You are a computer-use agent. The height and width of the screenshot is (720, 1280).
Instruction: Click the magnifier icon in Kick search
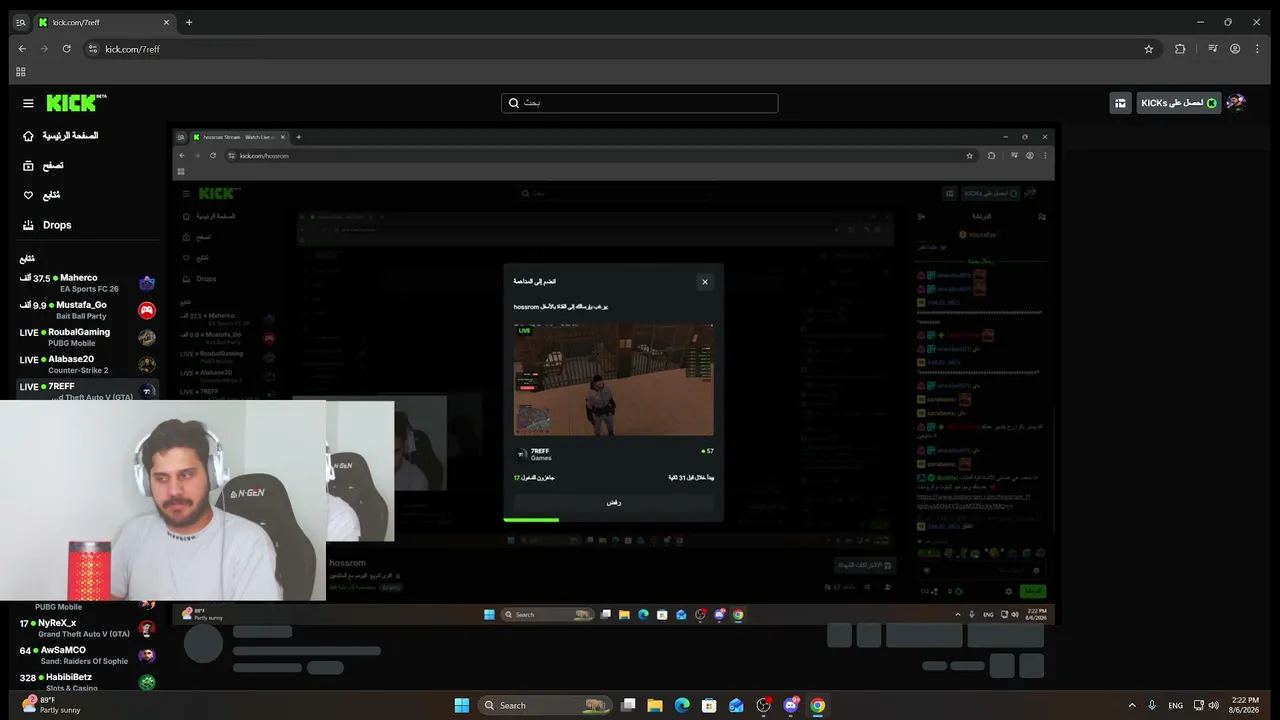(x=514, y=103)
